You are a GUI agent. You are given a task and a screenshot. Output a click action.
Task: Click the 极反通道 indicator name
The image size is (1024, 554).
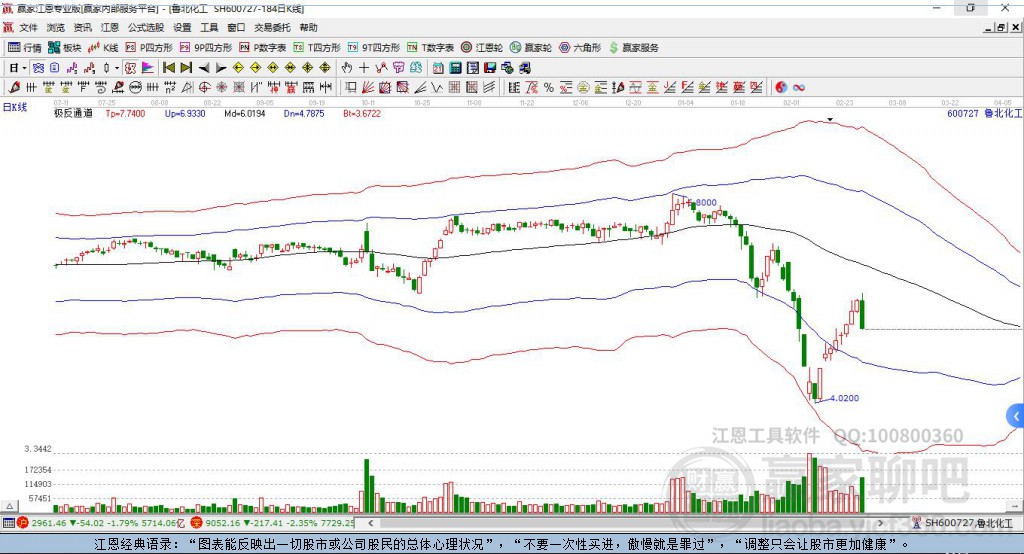73,113
